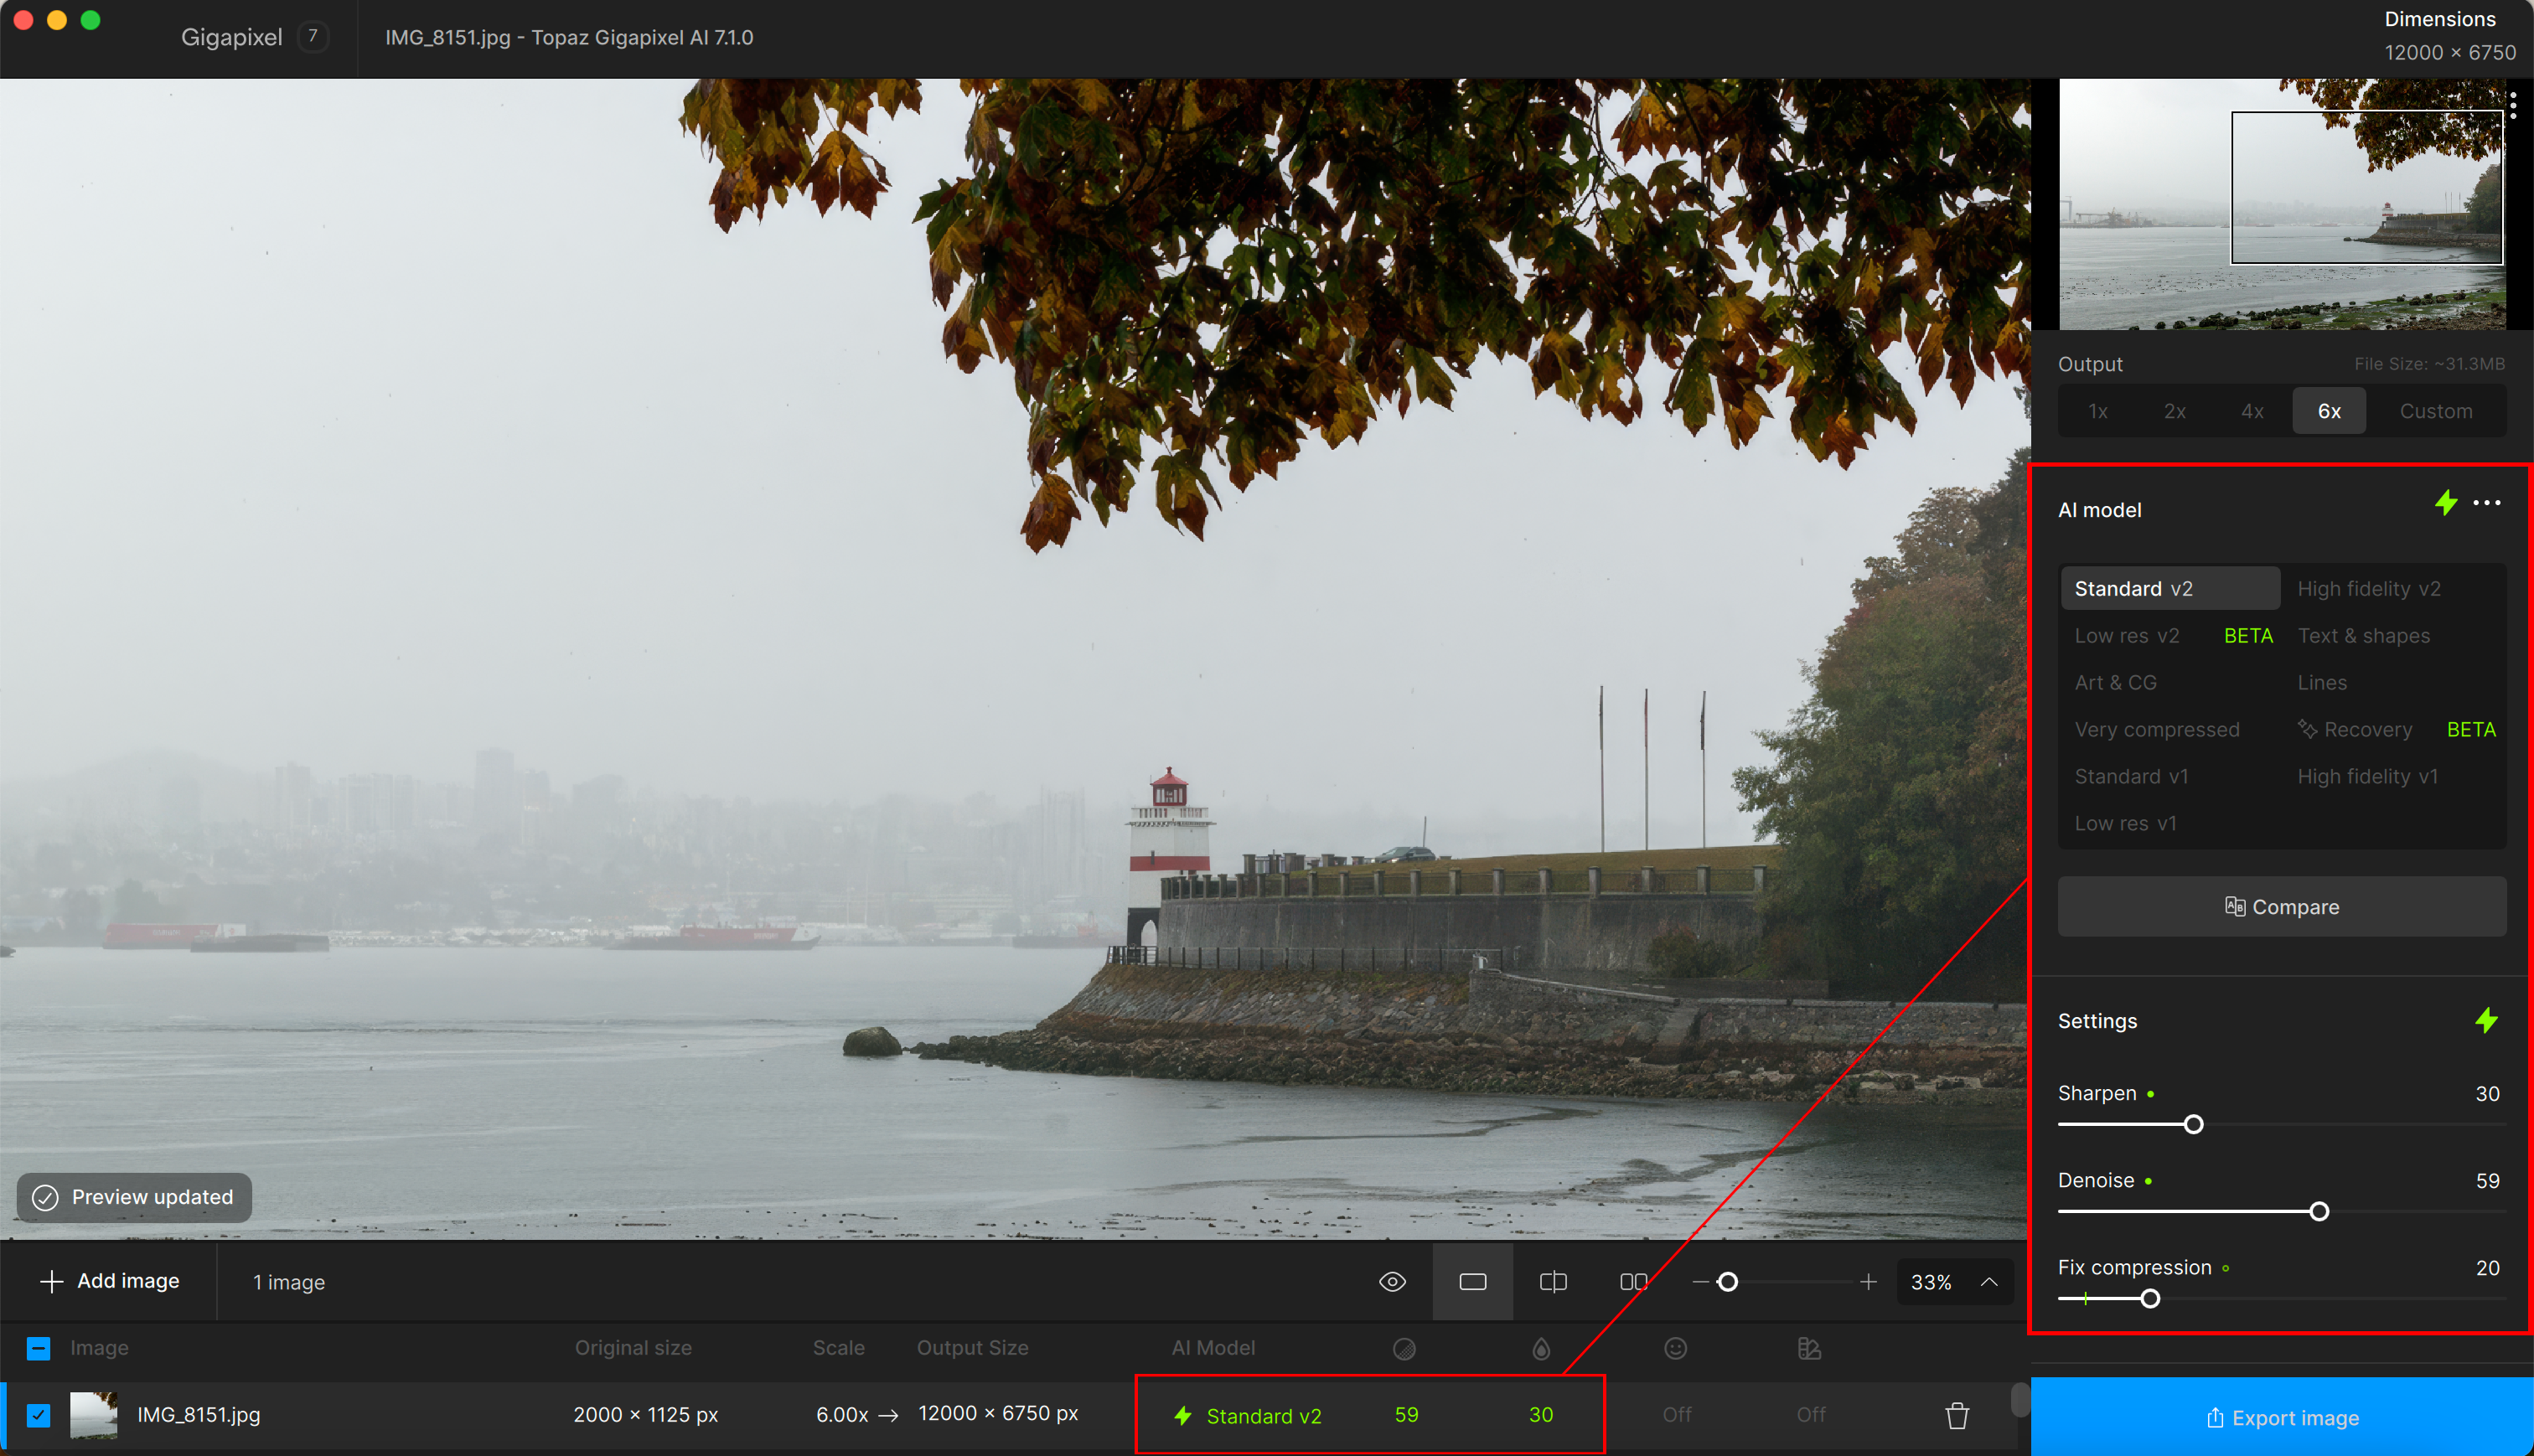
Task: Open the navigator panel vertical dots menu
Action: pos(2513,105)
